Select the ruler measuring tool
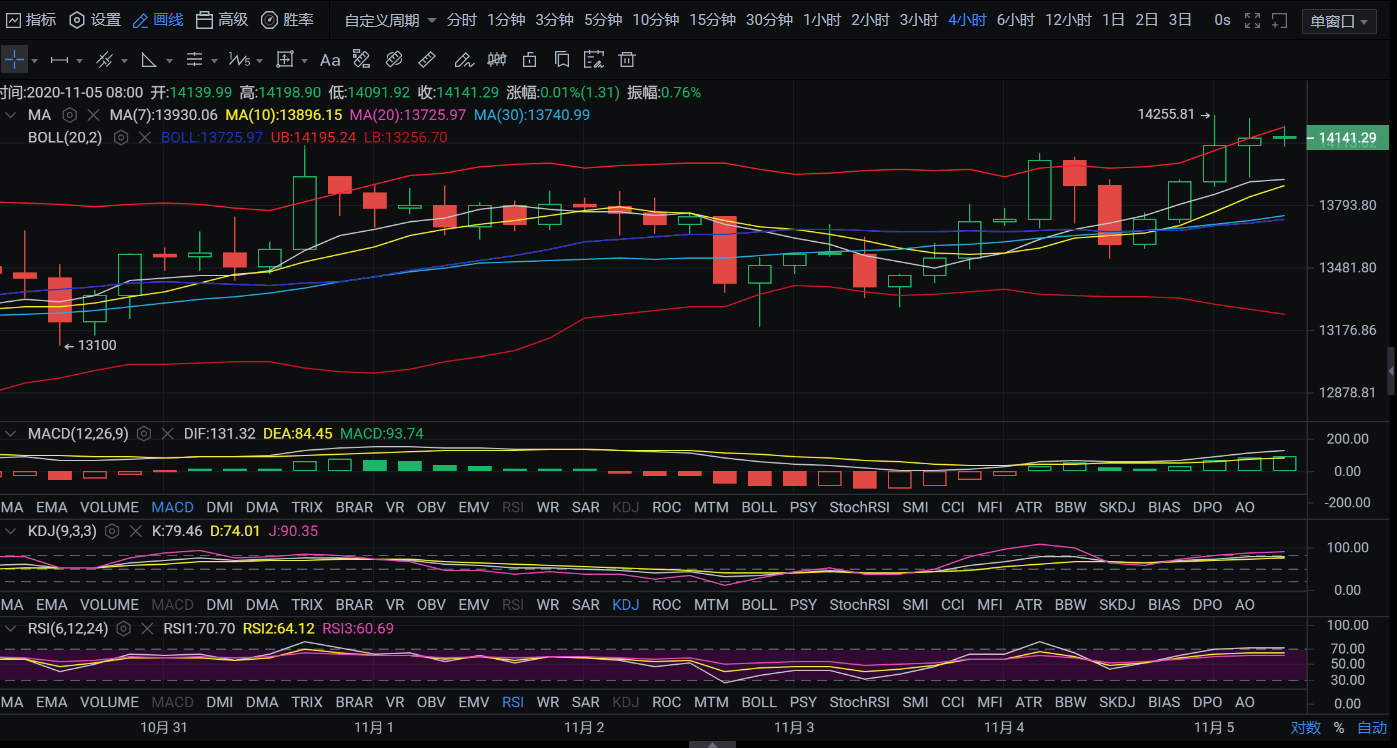Image resolution: width=1397 pixels, height=748 pixels. (426, 60)
